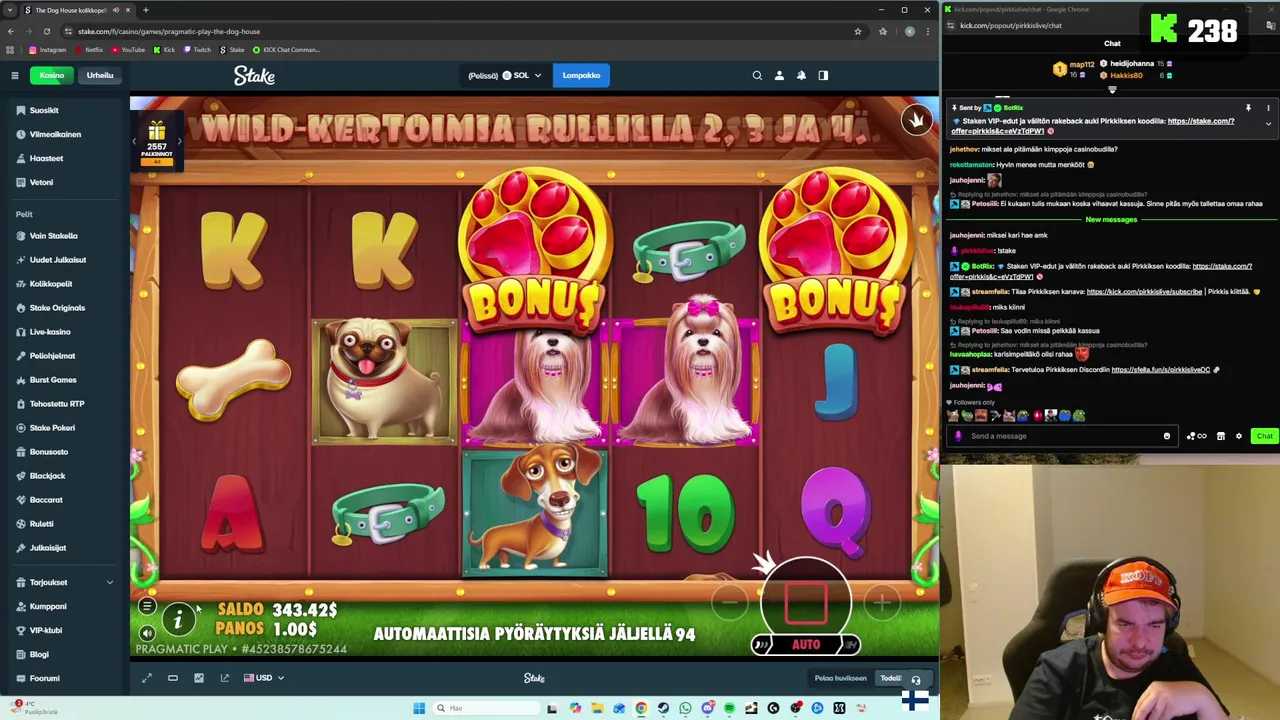1280x720 pixels.
Task: Open the Kick chat points infinity icon
Action: coord(1196,436)
